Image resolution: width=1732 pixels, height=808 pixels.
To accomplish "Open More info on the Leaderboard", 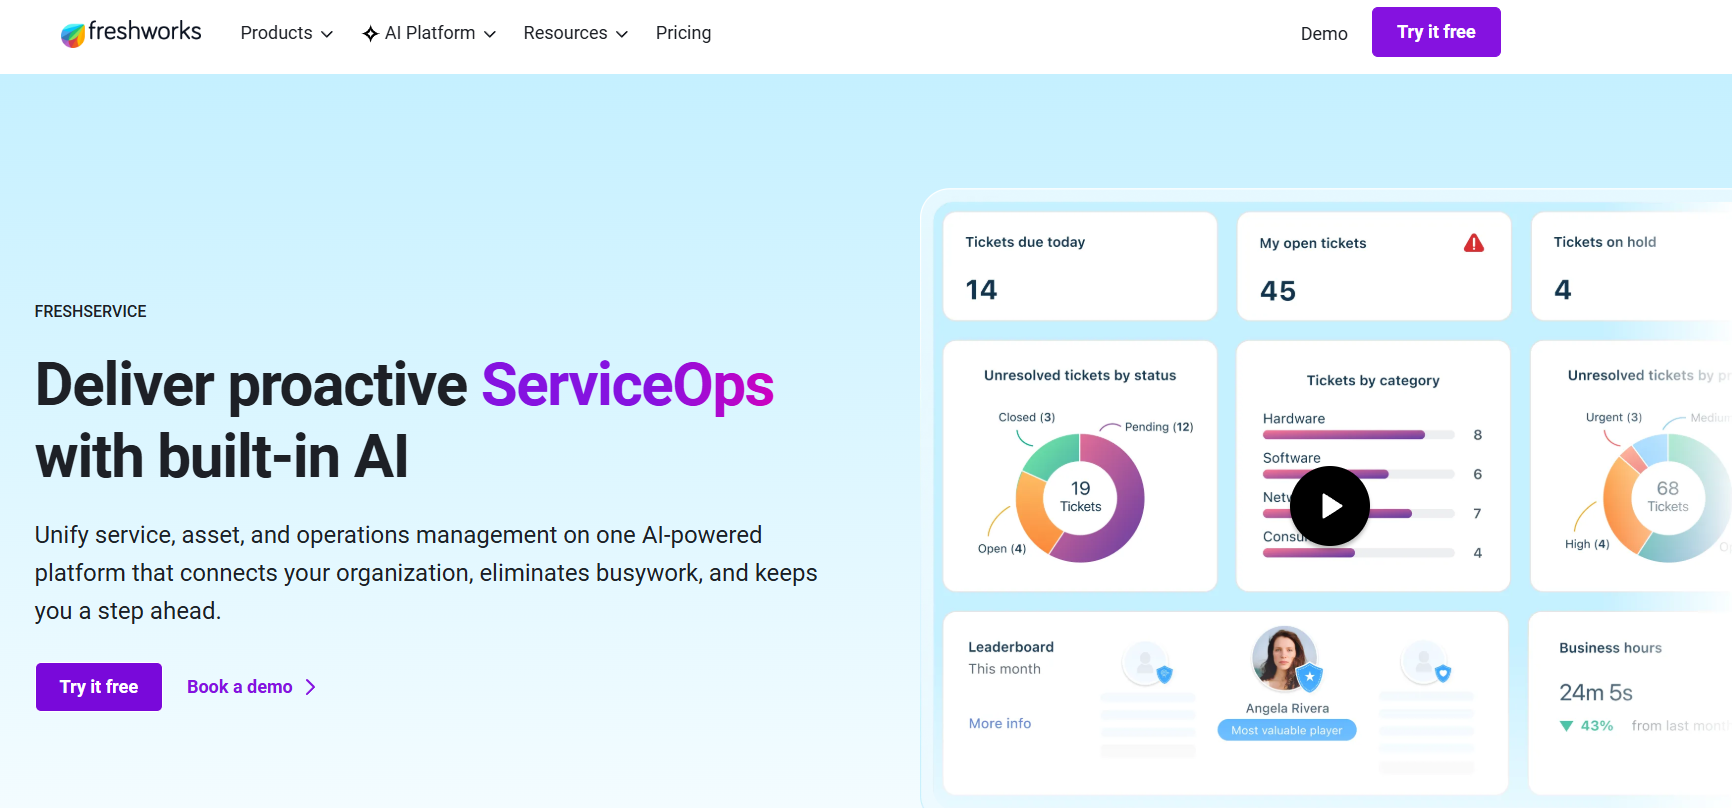I will click(1000, 723).
